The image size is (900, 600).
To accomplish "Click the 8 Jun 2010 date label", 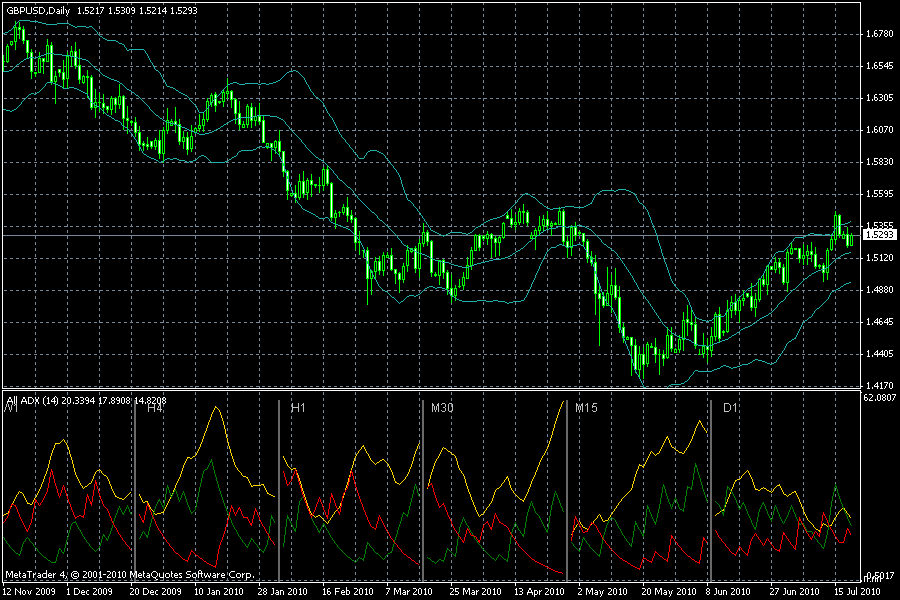I will point(728,591).
